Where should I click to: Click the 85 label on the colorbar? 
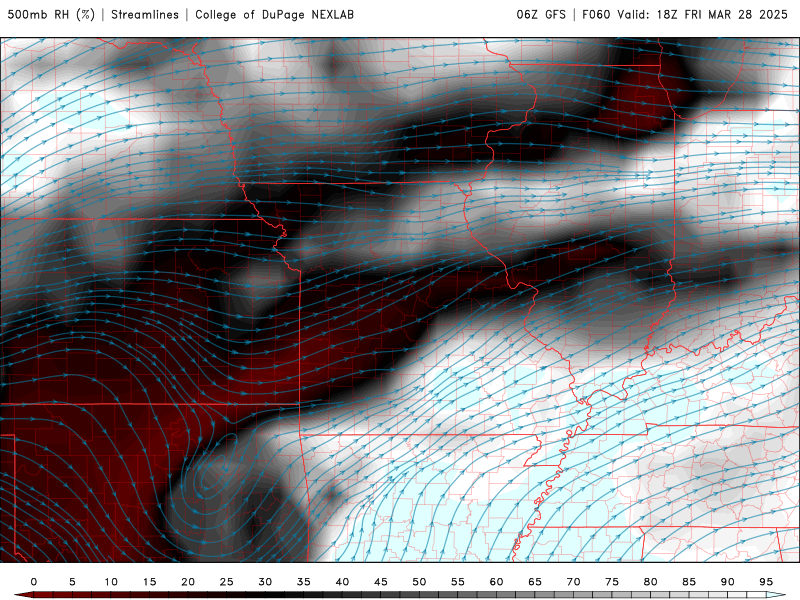tap(689, 582)
